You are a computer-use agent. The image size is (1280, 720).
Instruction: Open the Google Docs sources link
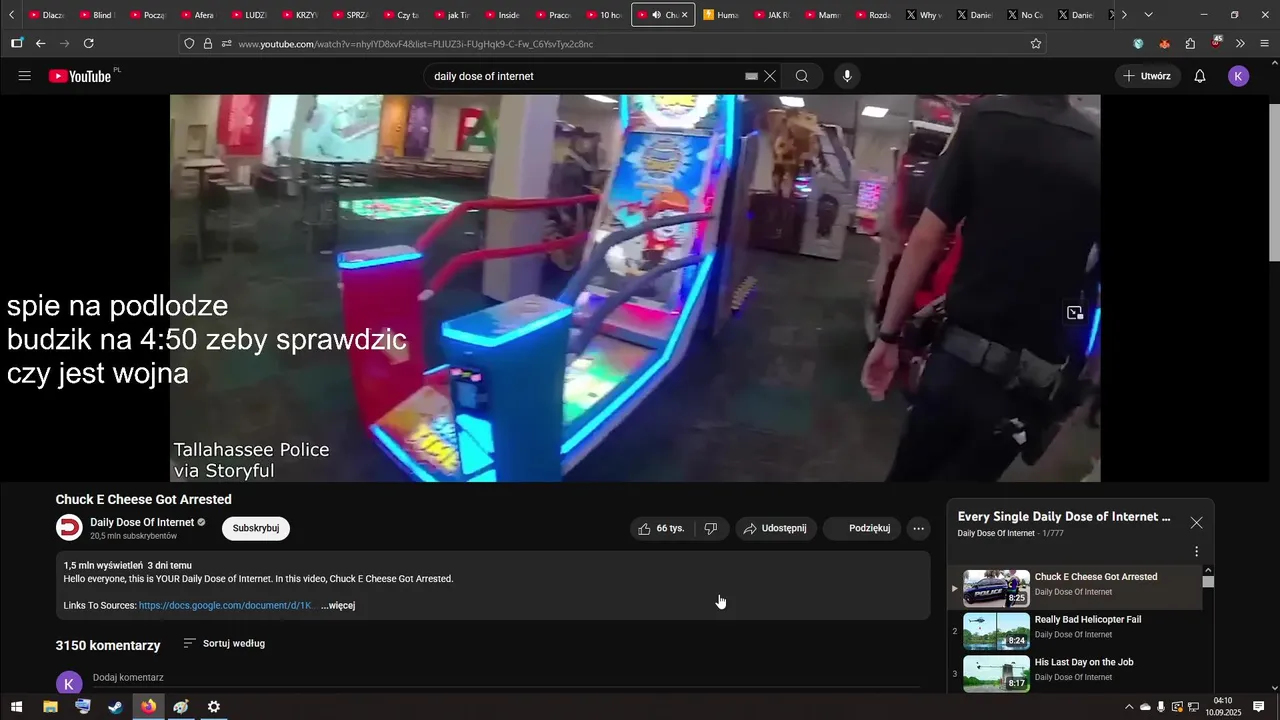[x=226, y=605]
